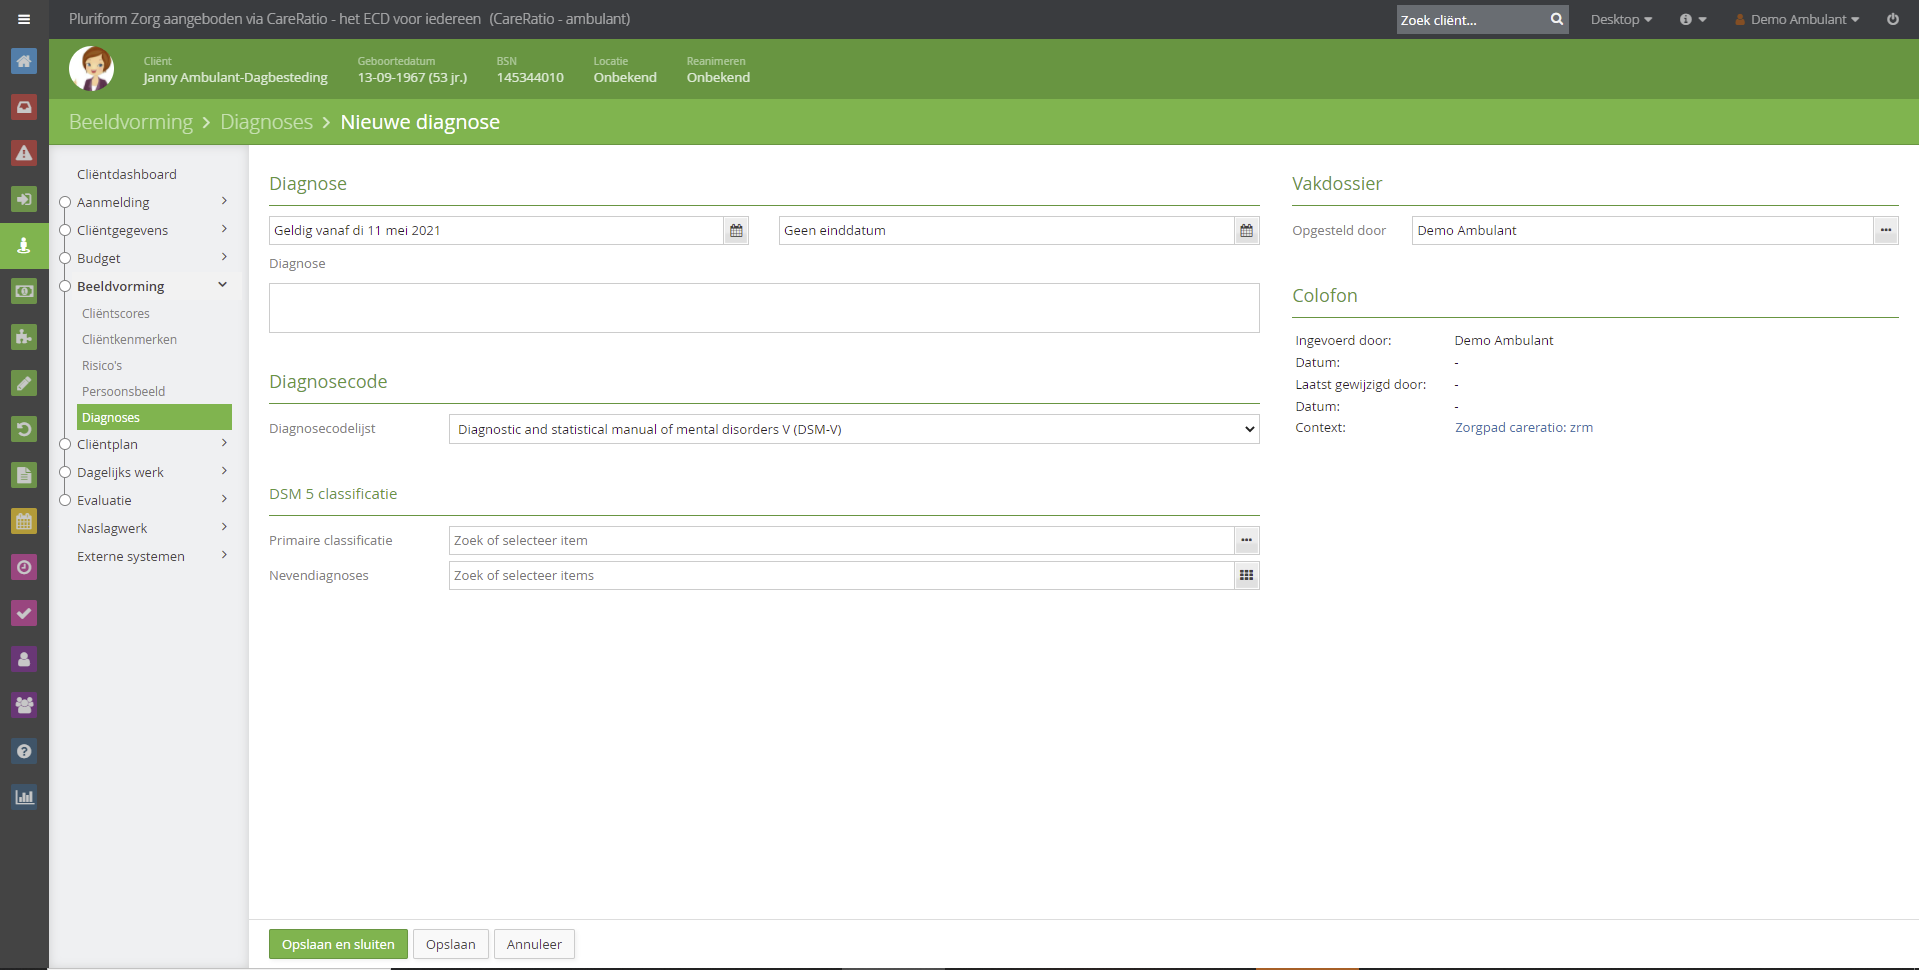The height and width of the screenshot is (970, 1919).
Task: Open the puzzle piece sidebar icon
Action: (24, 337)
